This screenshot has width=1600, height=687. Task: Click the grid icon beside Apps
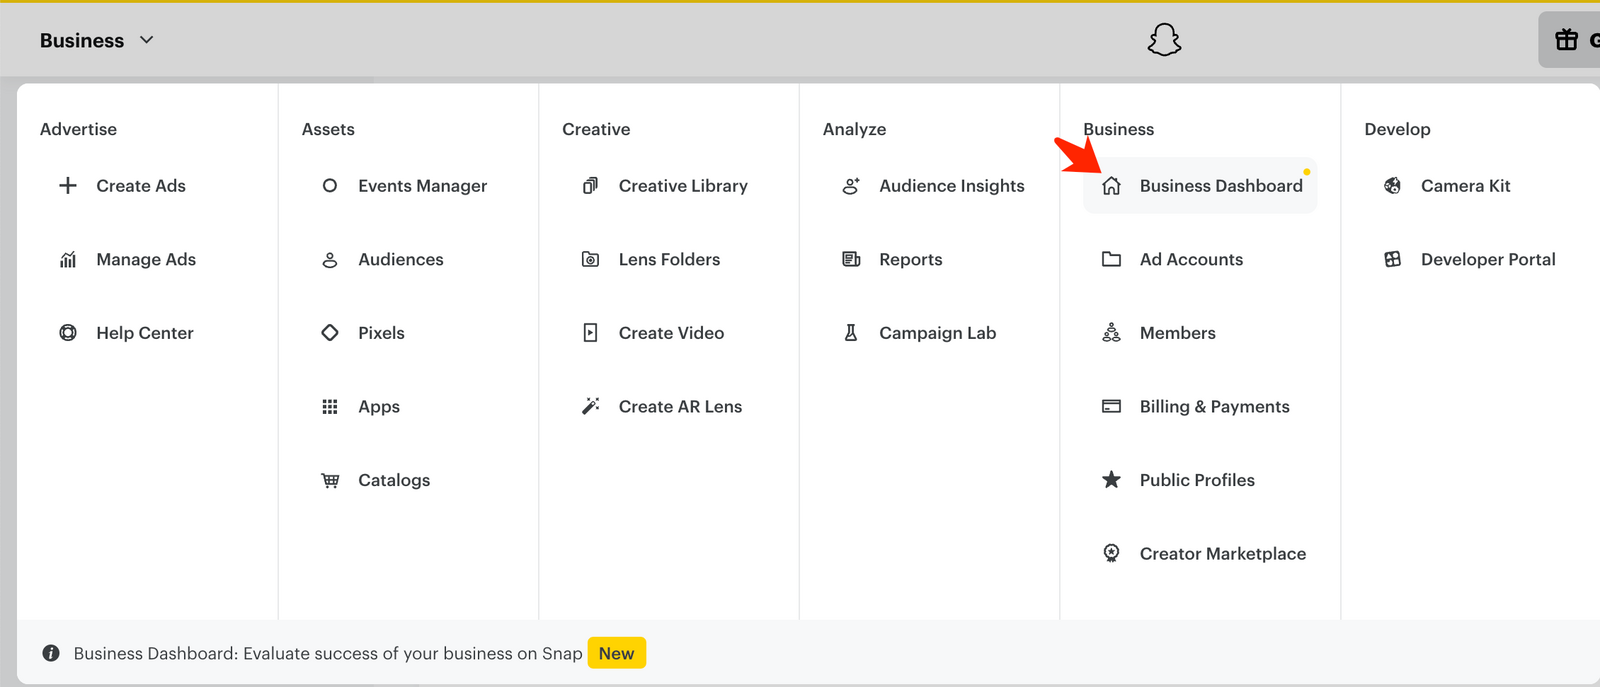(x=330, y=407)
